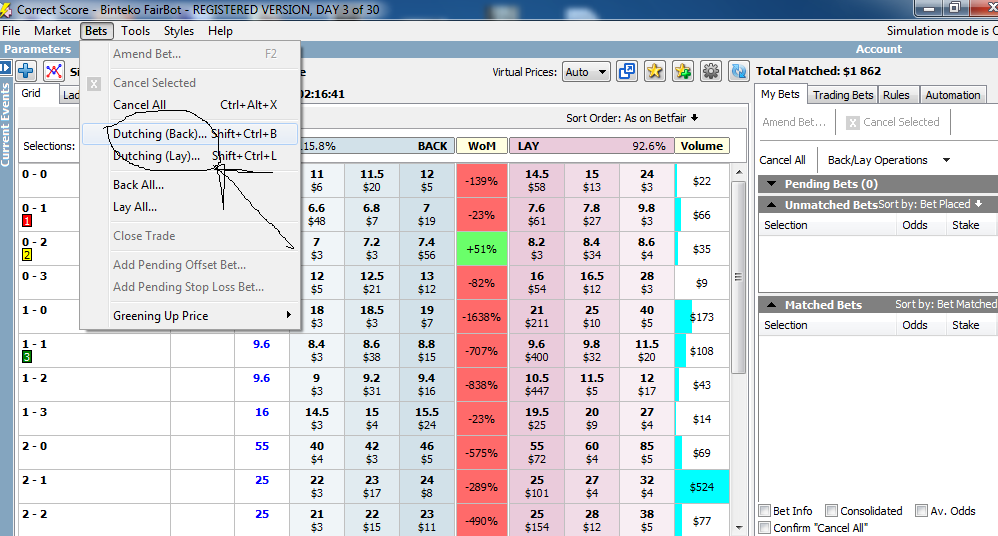Change Matched Bets sort by Bet Matched
Viewport: 998px width, 536px height.
(946, 304)
